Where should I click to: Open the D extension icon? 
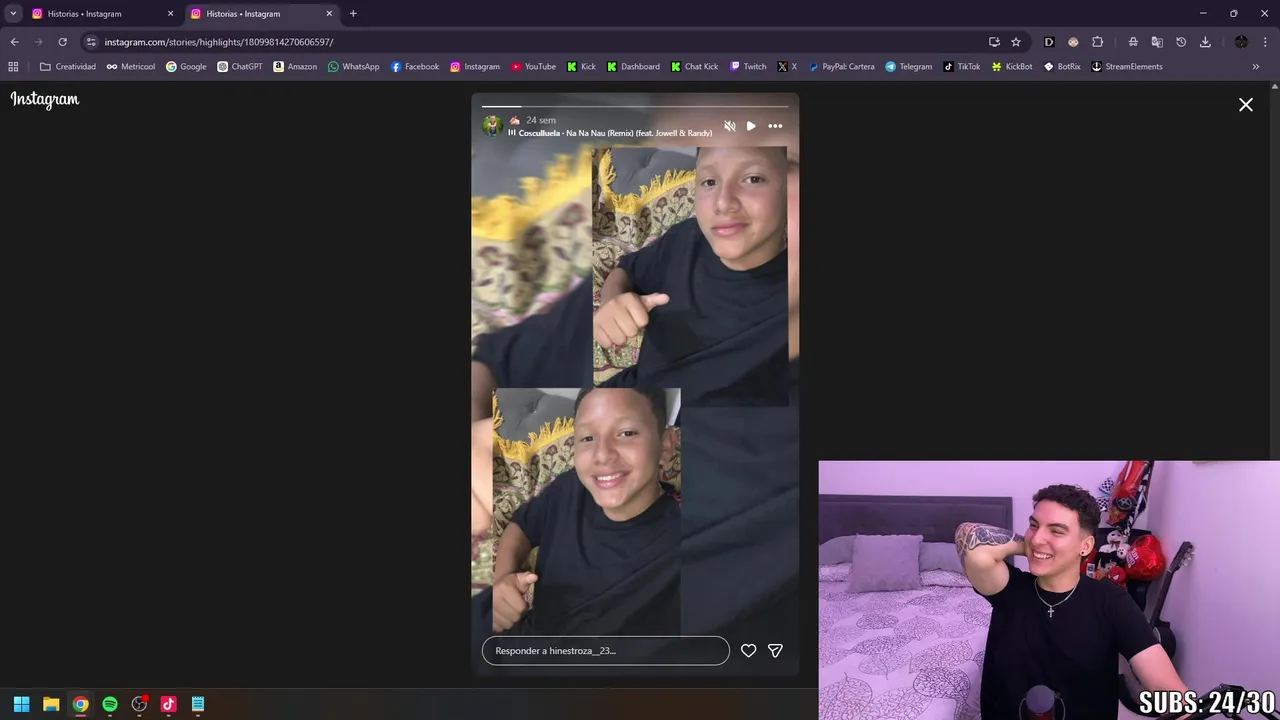1049,42
